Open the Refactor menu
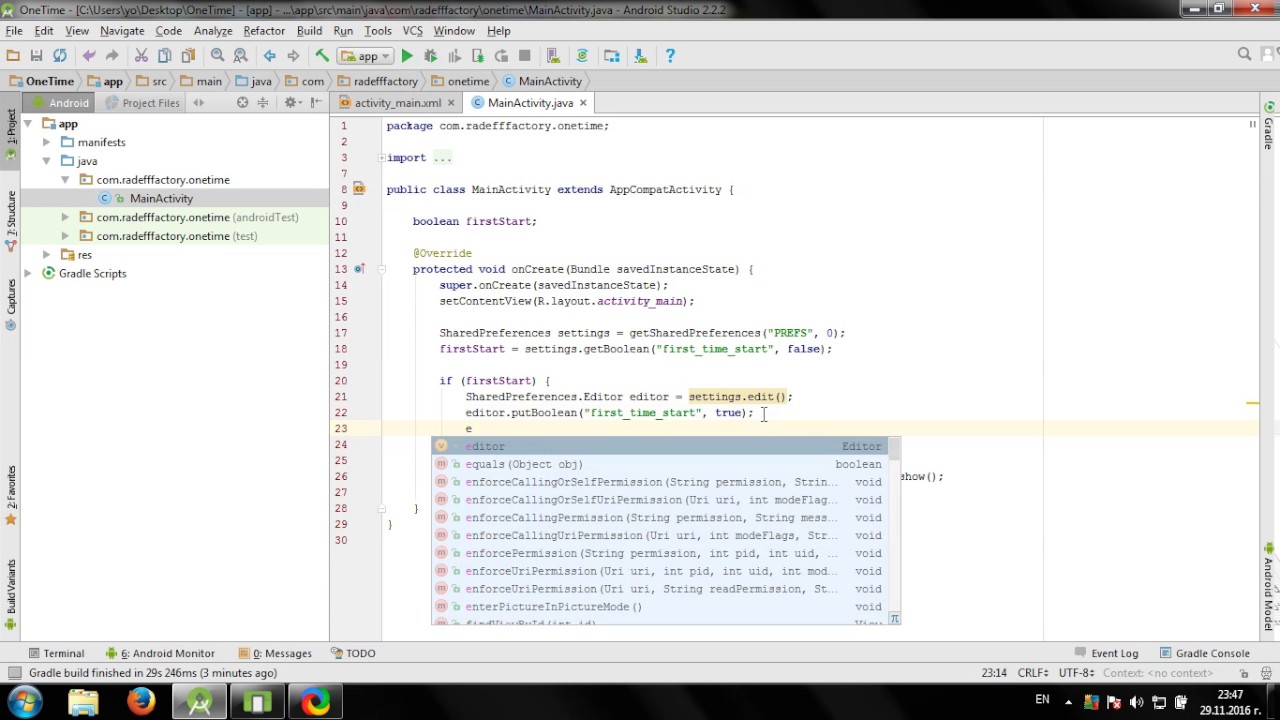The width and height of the screenshot is (1280, 720). pyautogui.click(x=264, y=31)
